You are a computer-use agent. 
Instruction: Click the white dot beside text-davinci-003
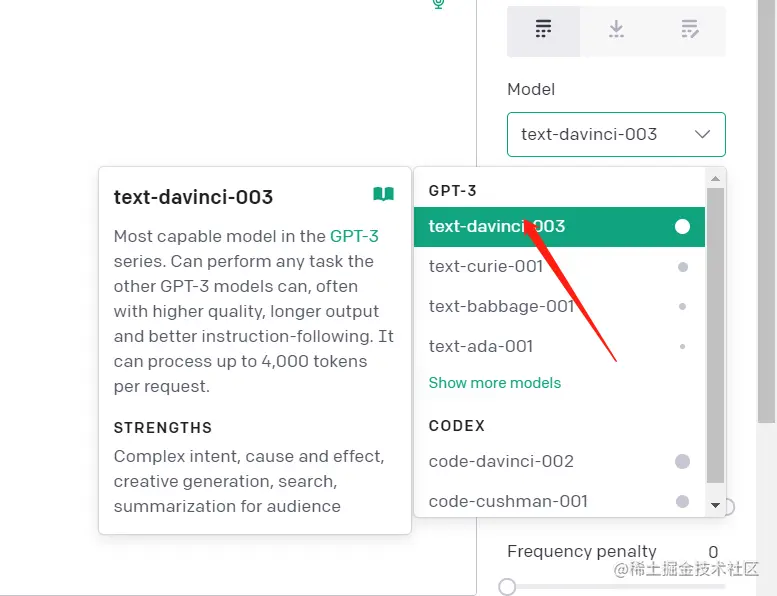[x=682, y=226]
